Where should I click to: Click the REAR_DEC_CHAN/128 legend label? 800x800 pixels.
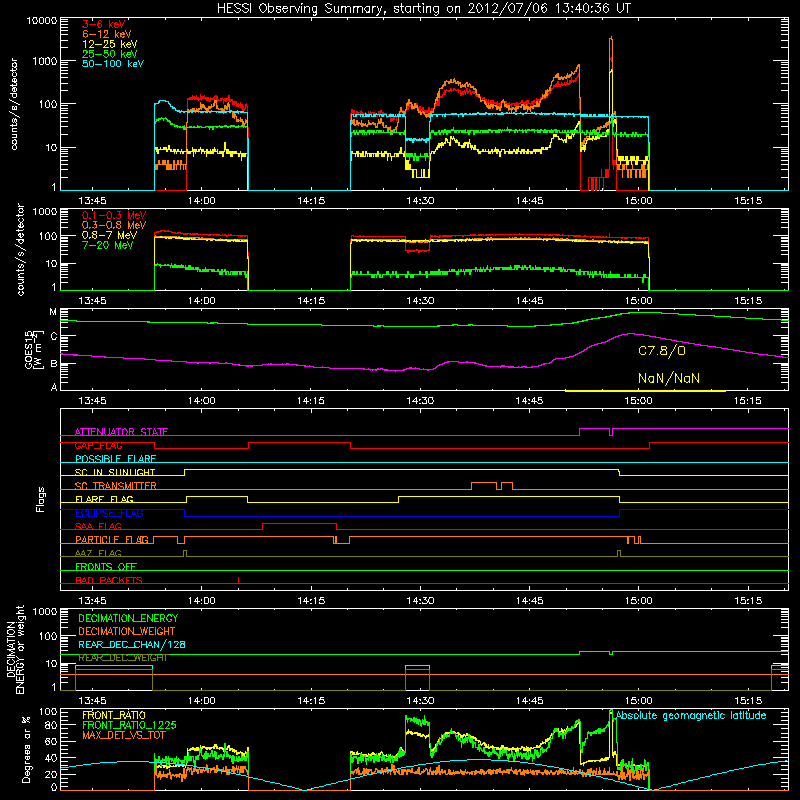pos(132,645)
